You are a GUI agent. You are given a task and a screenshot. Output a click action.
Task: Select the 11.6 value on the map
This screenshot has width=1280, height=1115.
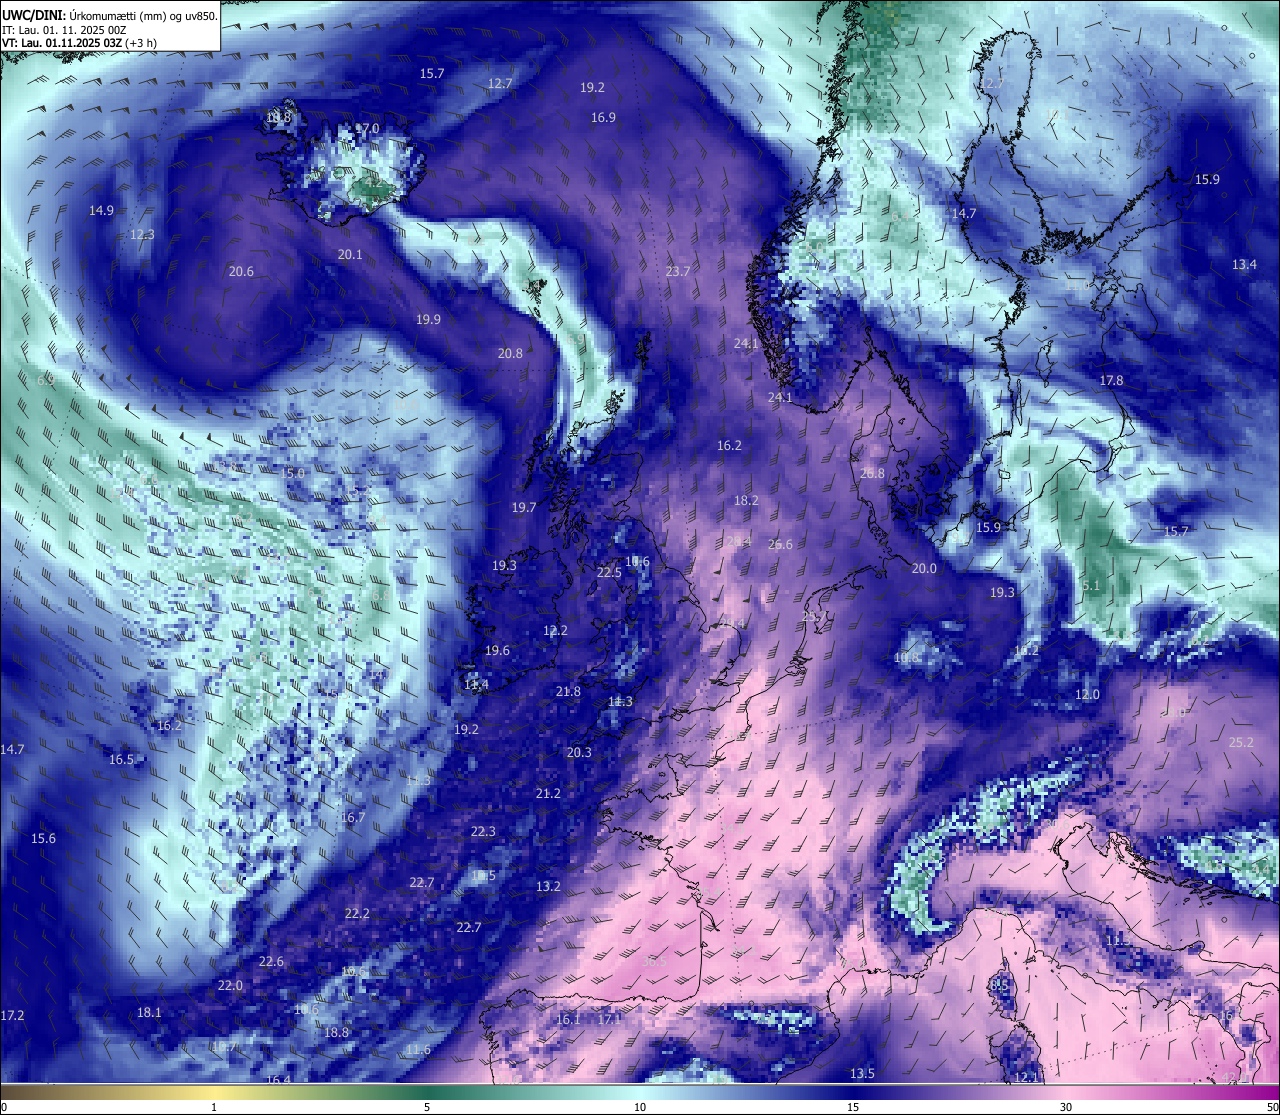418,1049
